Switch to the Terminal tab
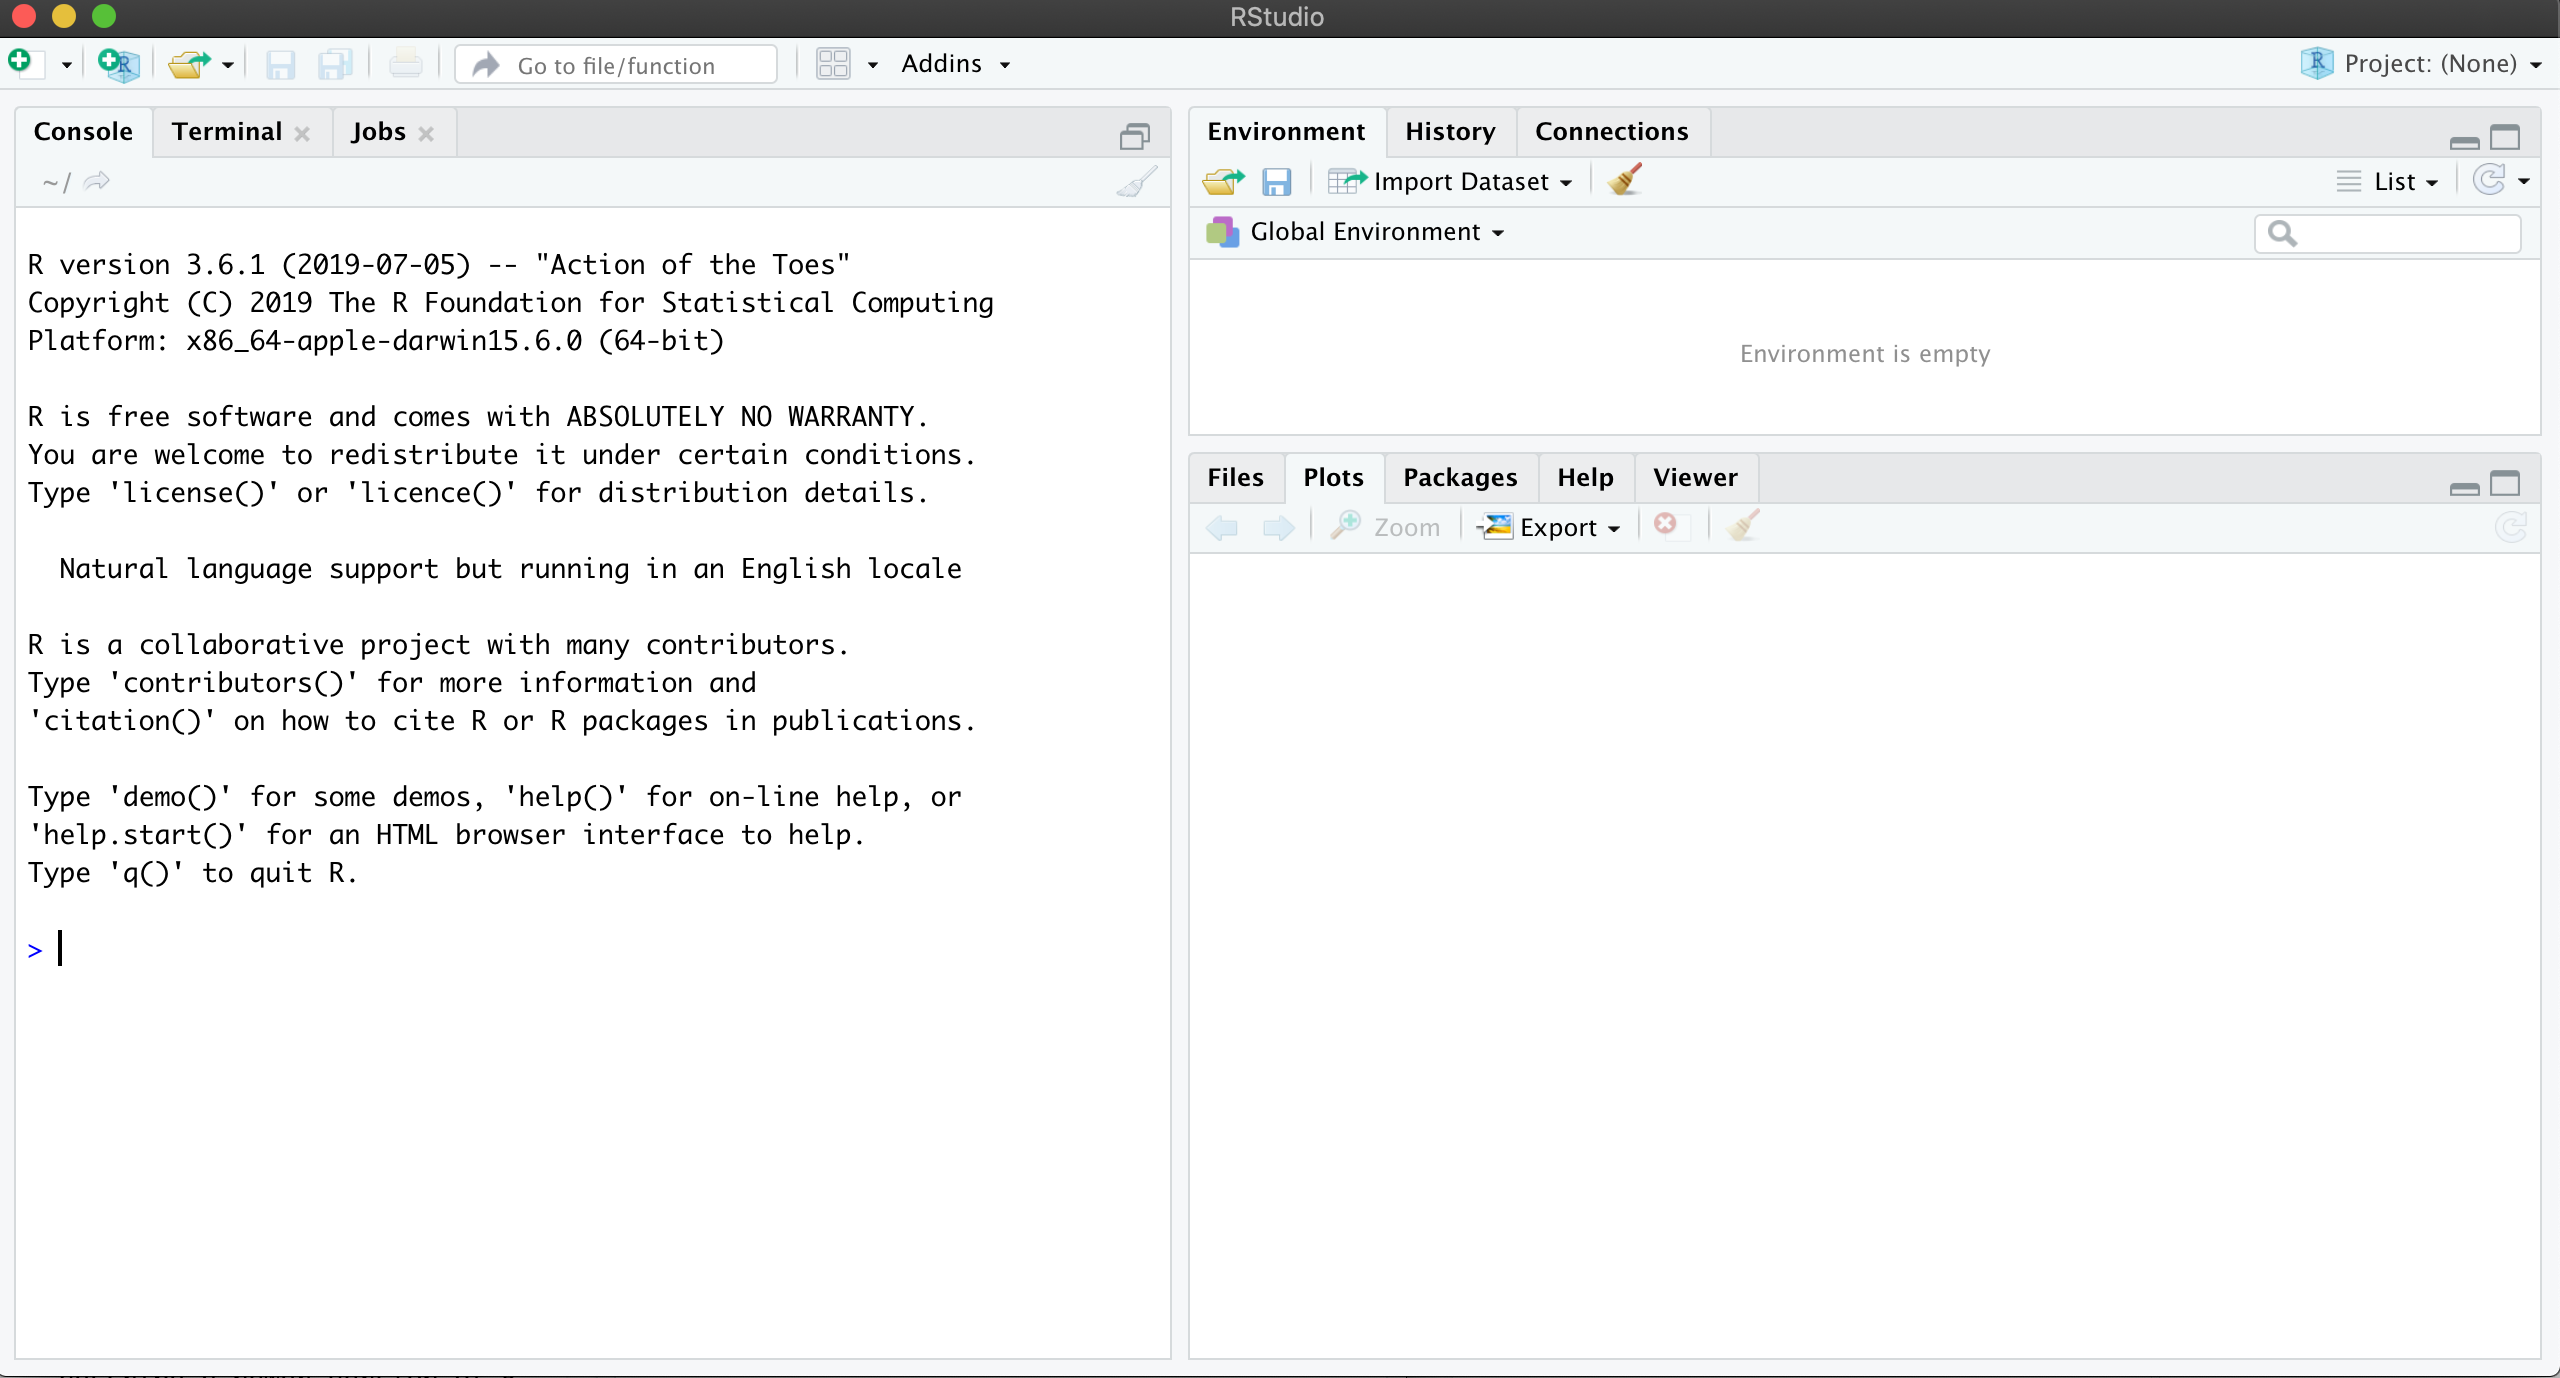Viewport: 2560px width, 1378px height. coord(227,131)
